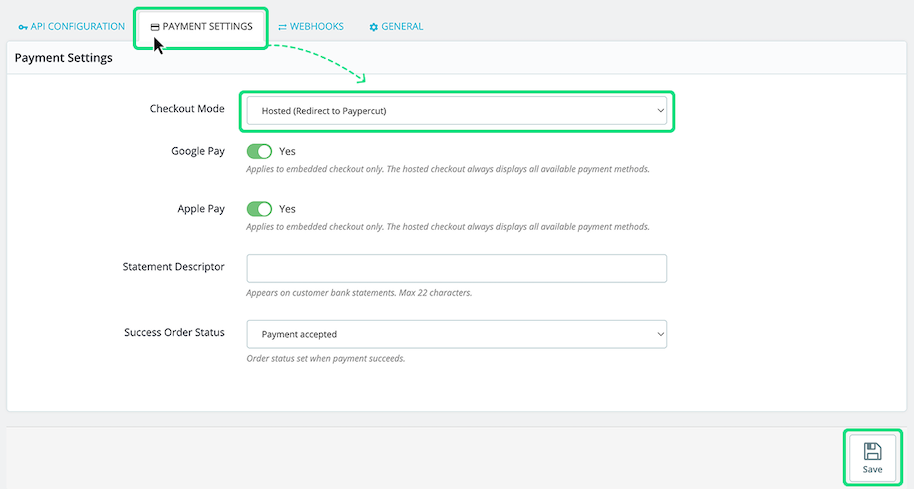Screen dimensions: 914x489
Task: Click the gear icon beside General
Action: coord(374,27)
